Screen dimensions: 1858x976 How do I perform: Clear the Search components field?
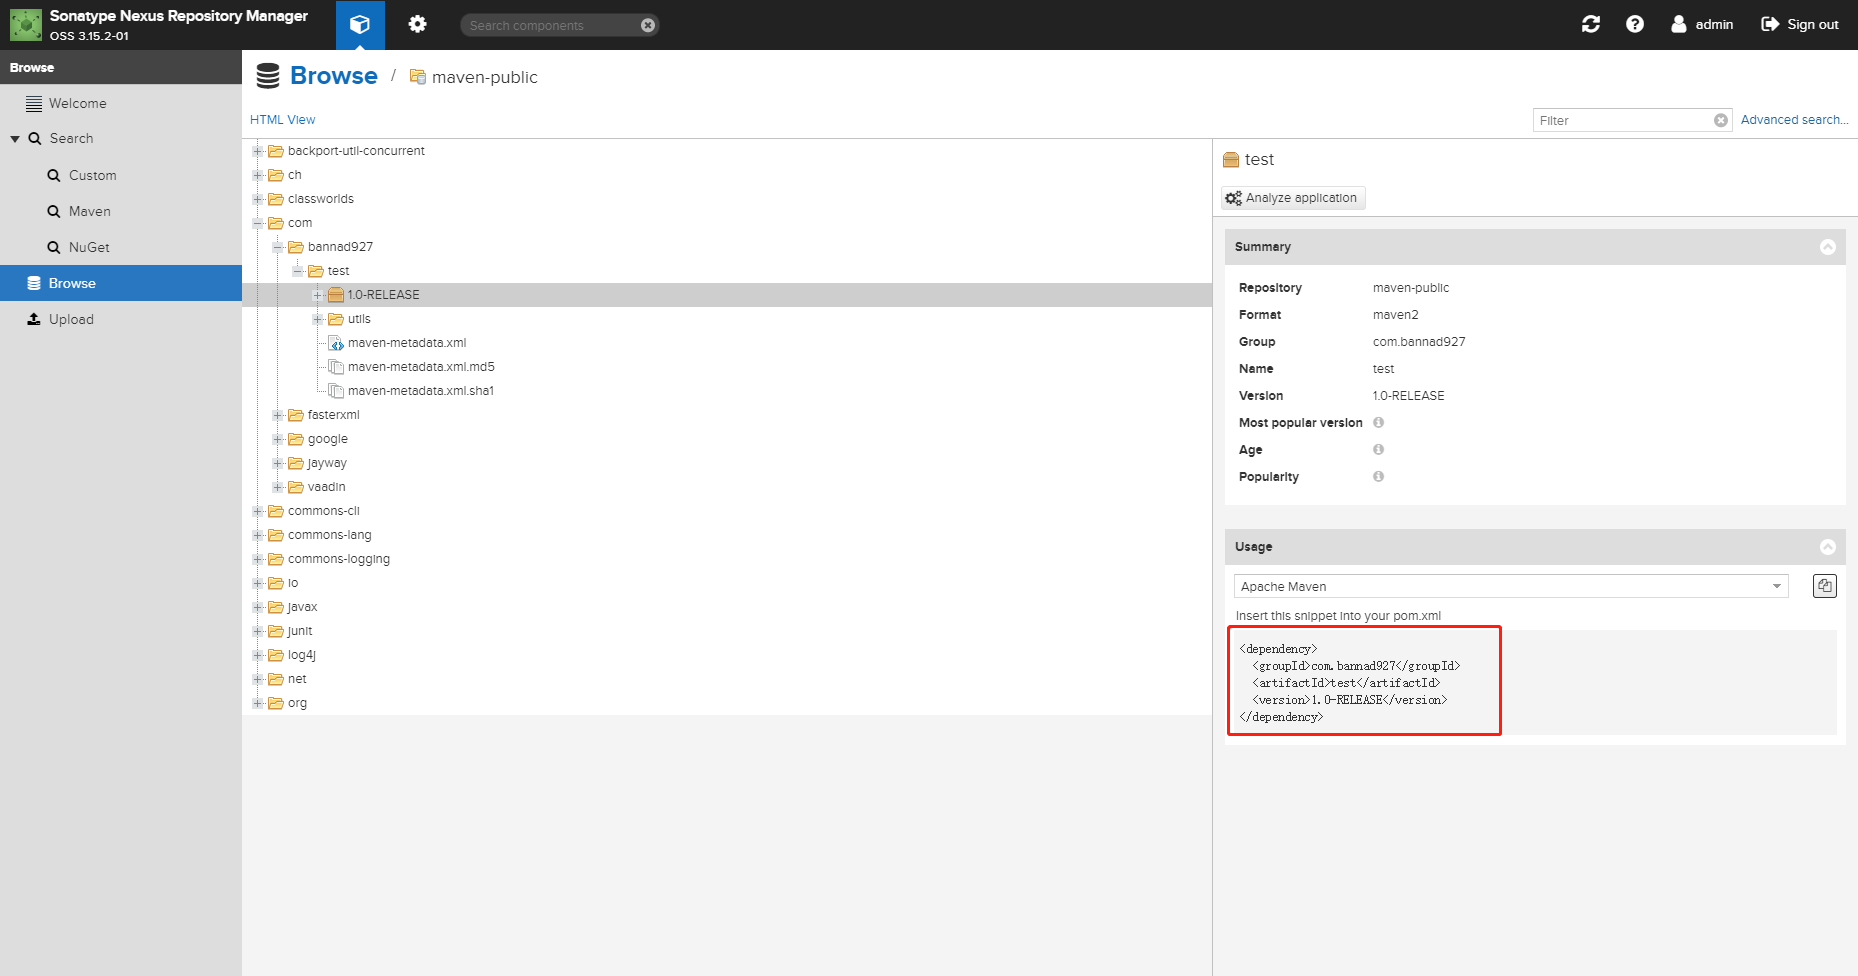tap(648, 25)
